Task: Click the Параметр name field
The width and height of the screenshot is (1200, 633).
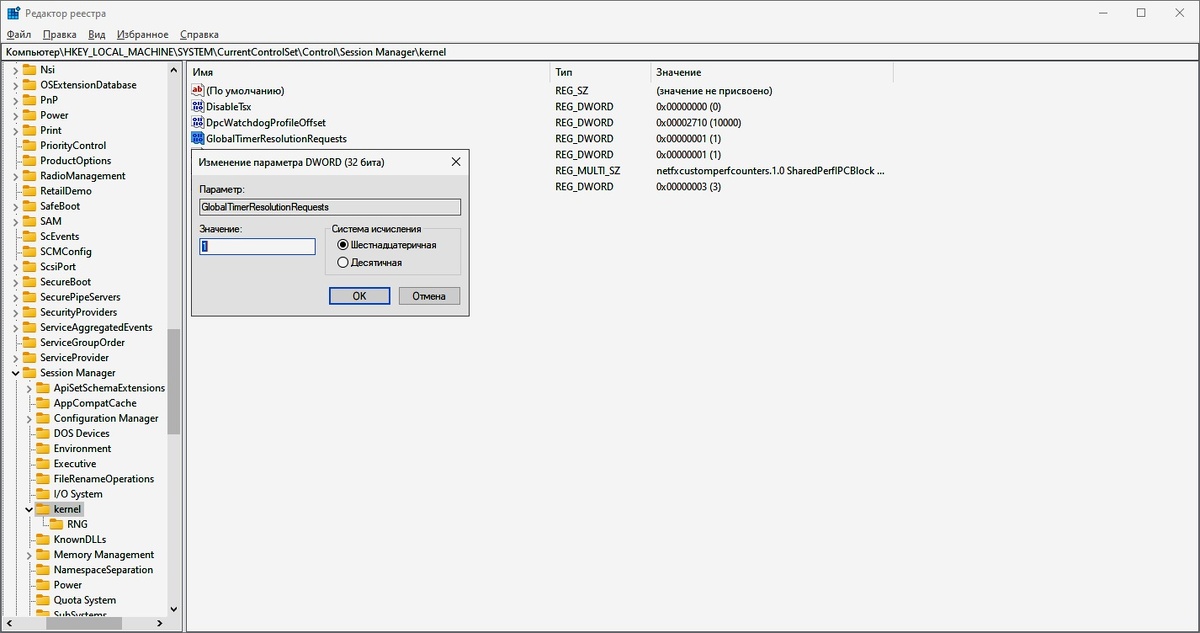Action: point(330,207)
